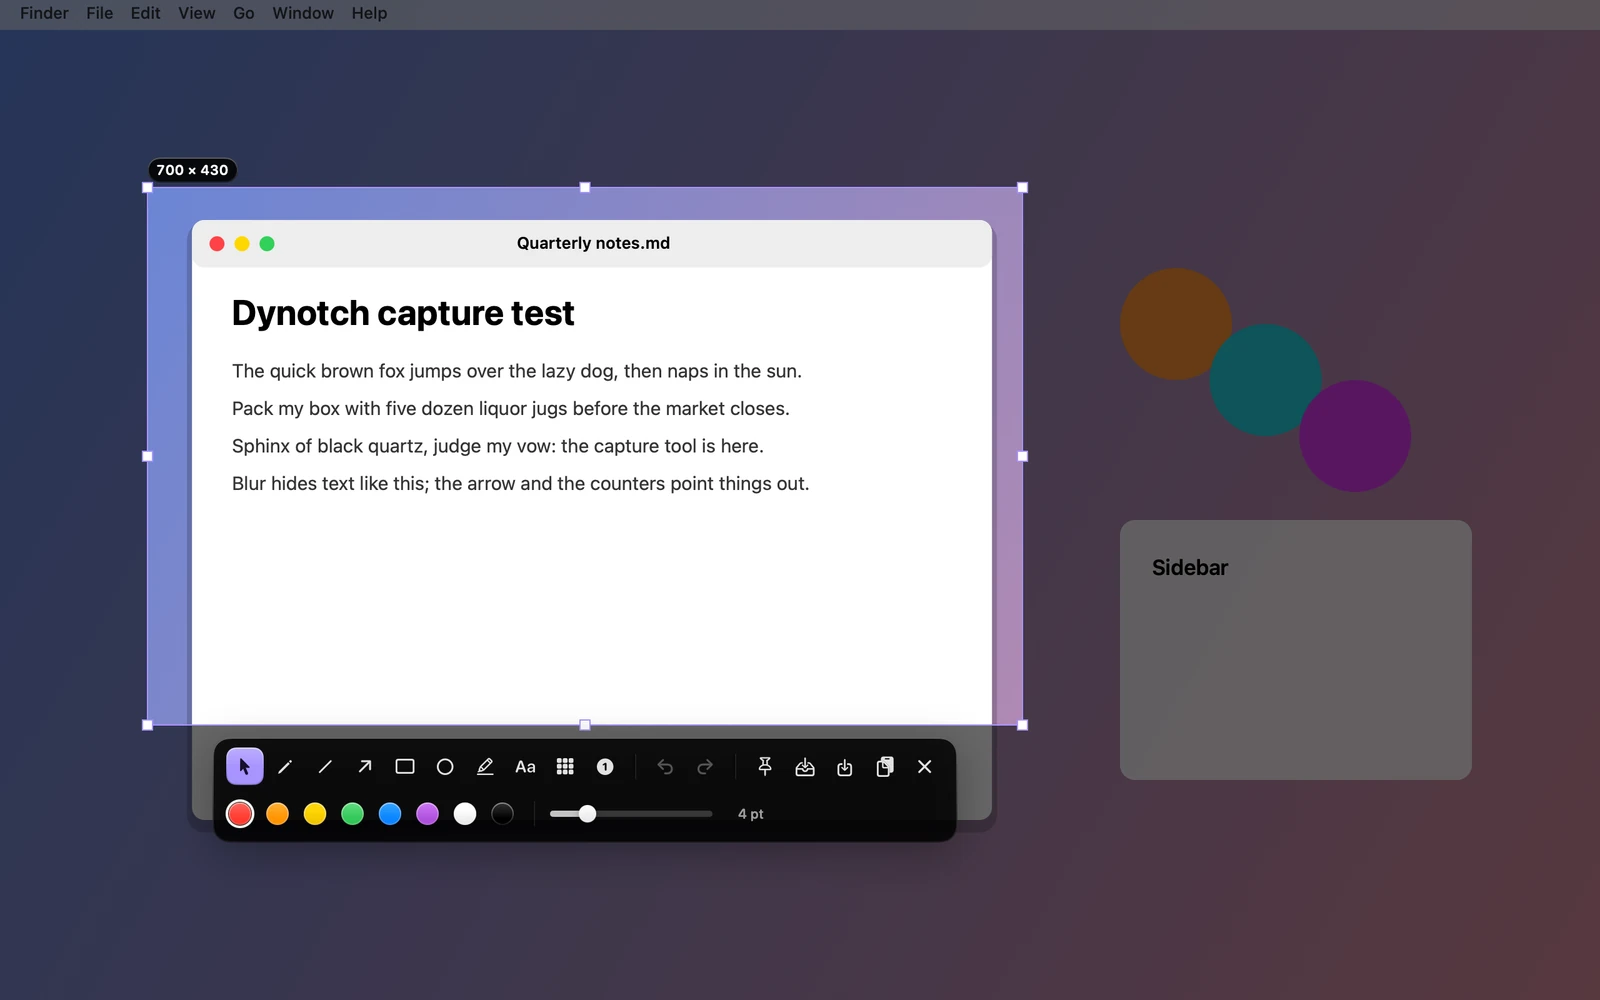
Task: Pick the white color swatch
Action: click(x=465, y=814)
